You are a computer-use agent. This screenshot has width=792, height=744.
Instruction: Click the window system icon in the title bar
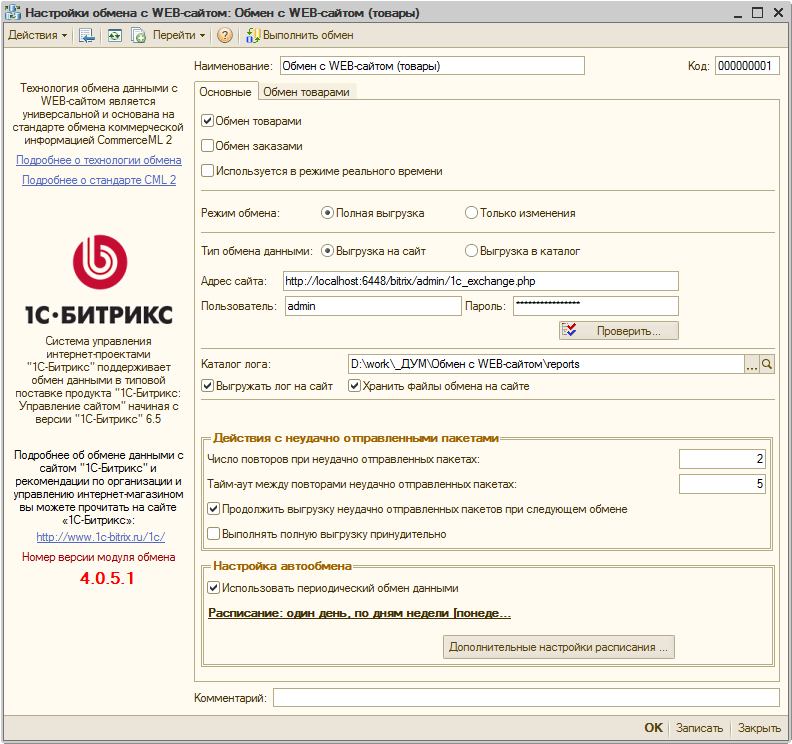(x=13, y=12)
